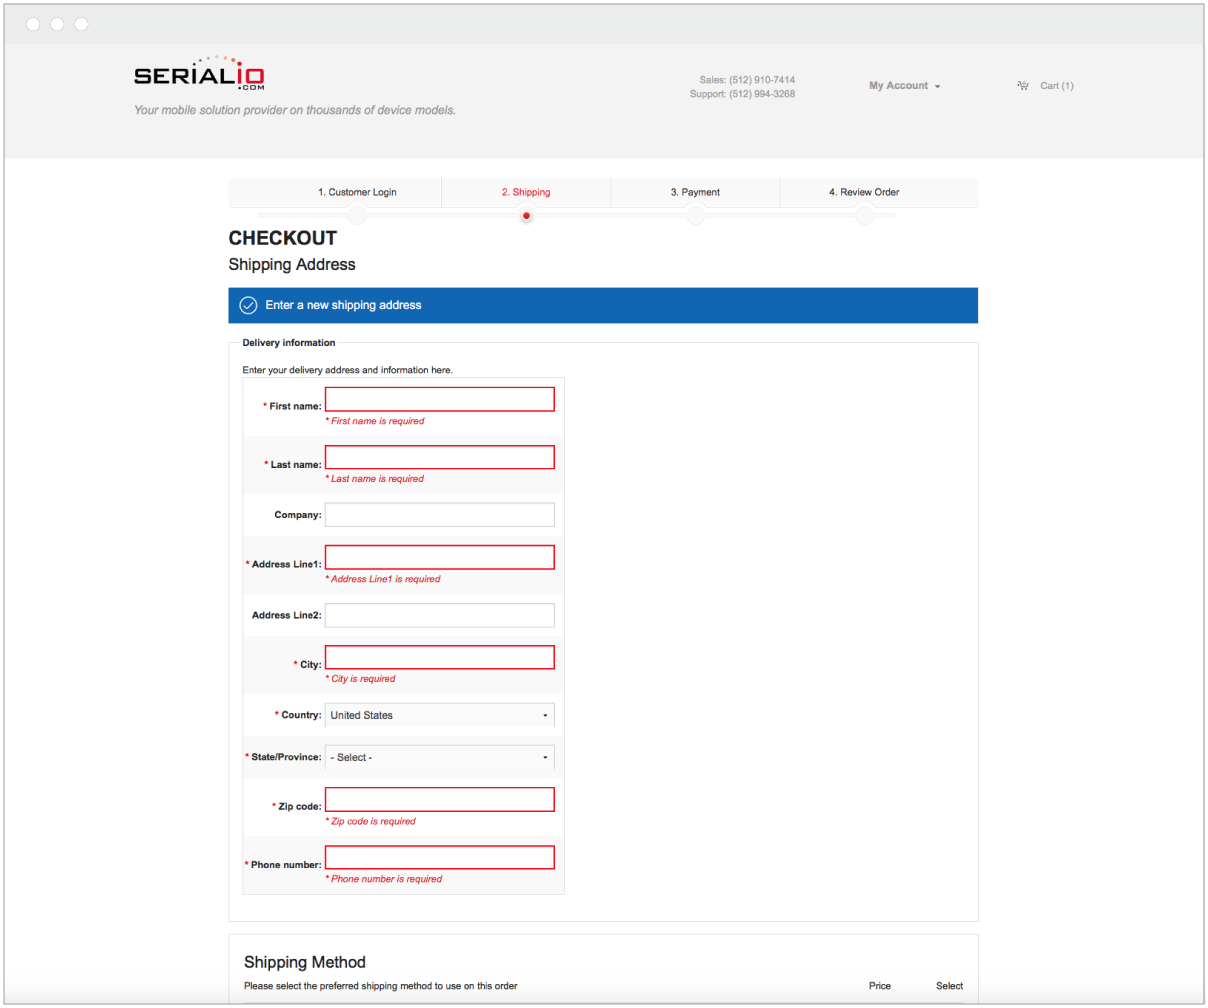Click 'City is required' error text
The height and width of the screenshot is (1008, 1208).
tap(361, 679)
